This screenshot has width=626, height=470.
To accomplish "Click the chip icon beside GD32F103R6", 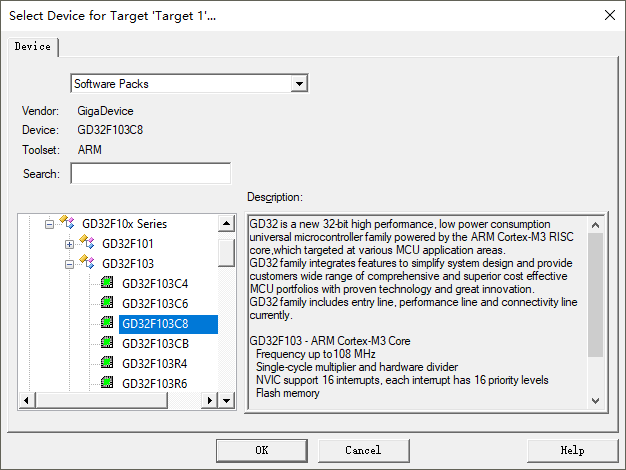I will point(107,382).
